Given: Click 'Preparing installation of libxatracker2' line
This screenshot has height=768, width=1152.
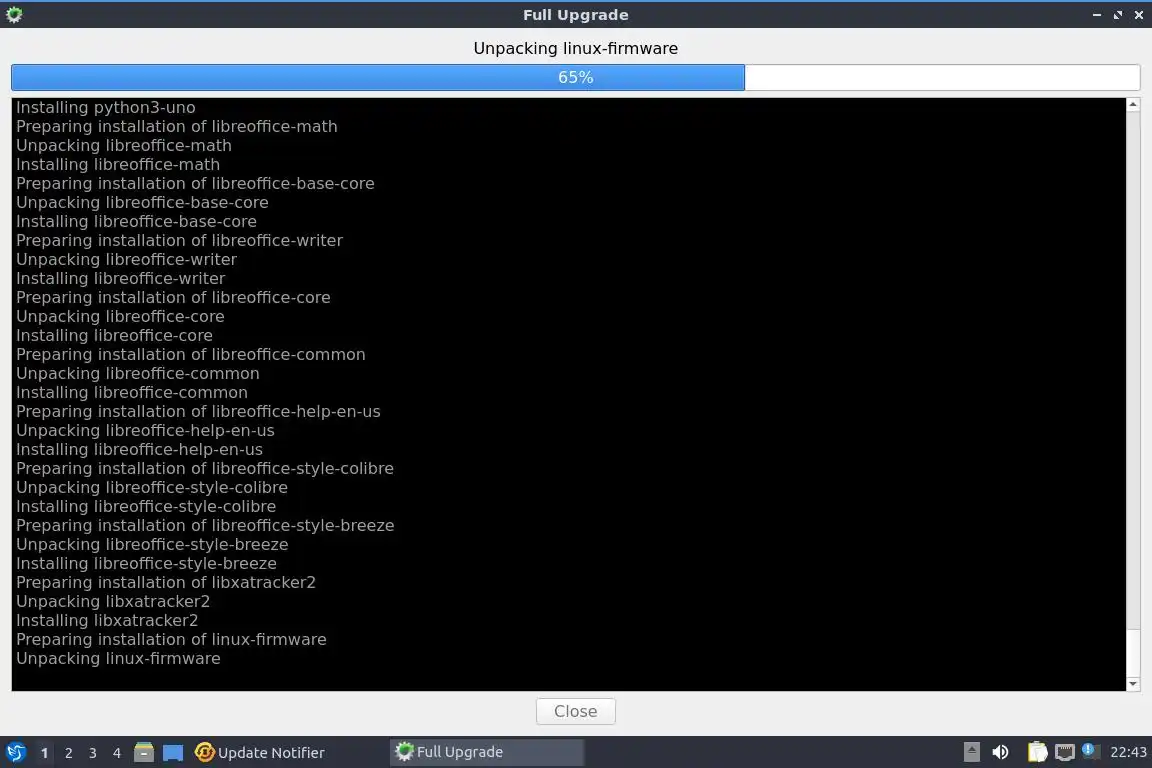Looking at the screenshot, I should (x=166, y=583).
